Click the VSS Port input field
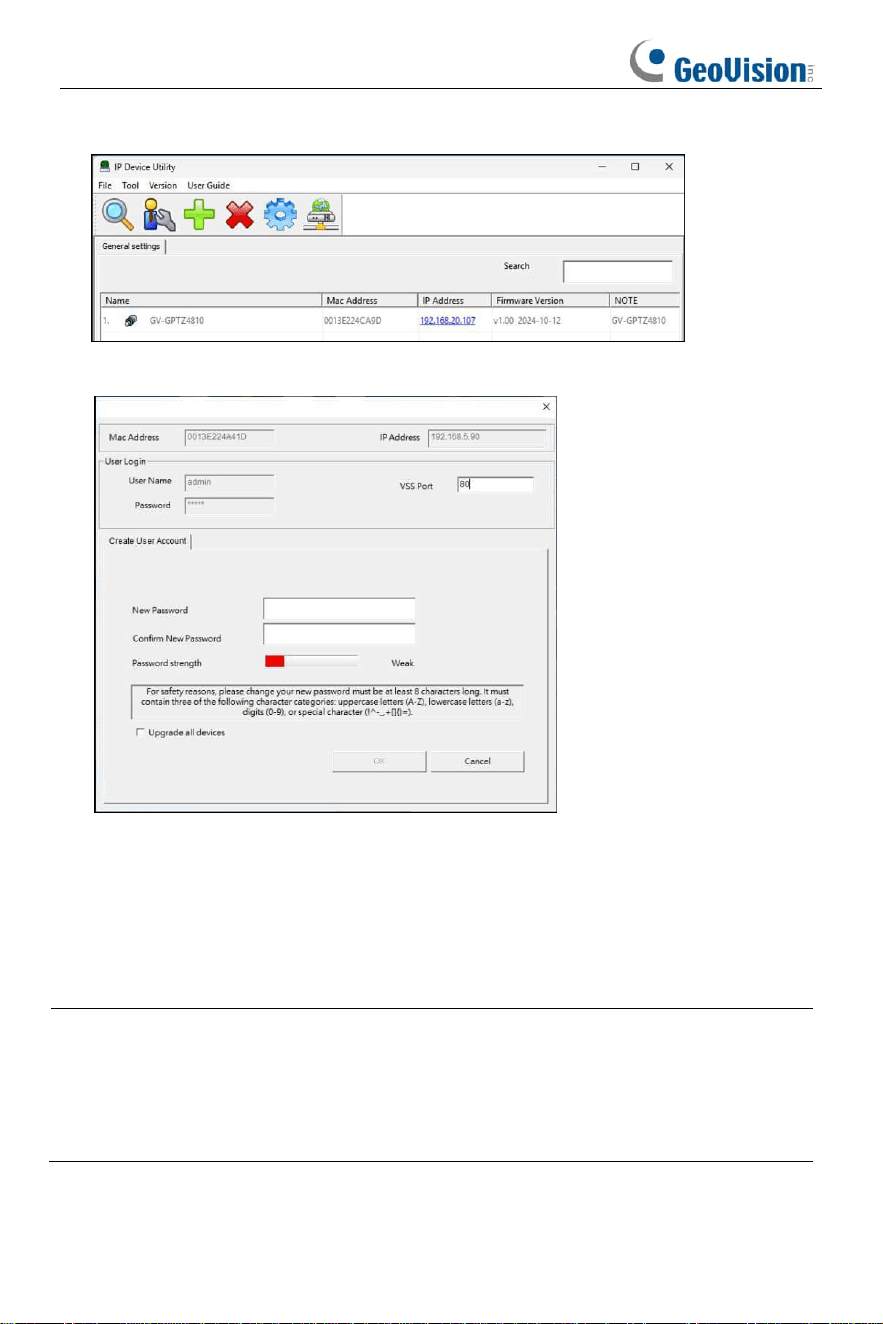This screenshot has height=1324, width=883. [495, 484]
